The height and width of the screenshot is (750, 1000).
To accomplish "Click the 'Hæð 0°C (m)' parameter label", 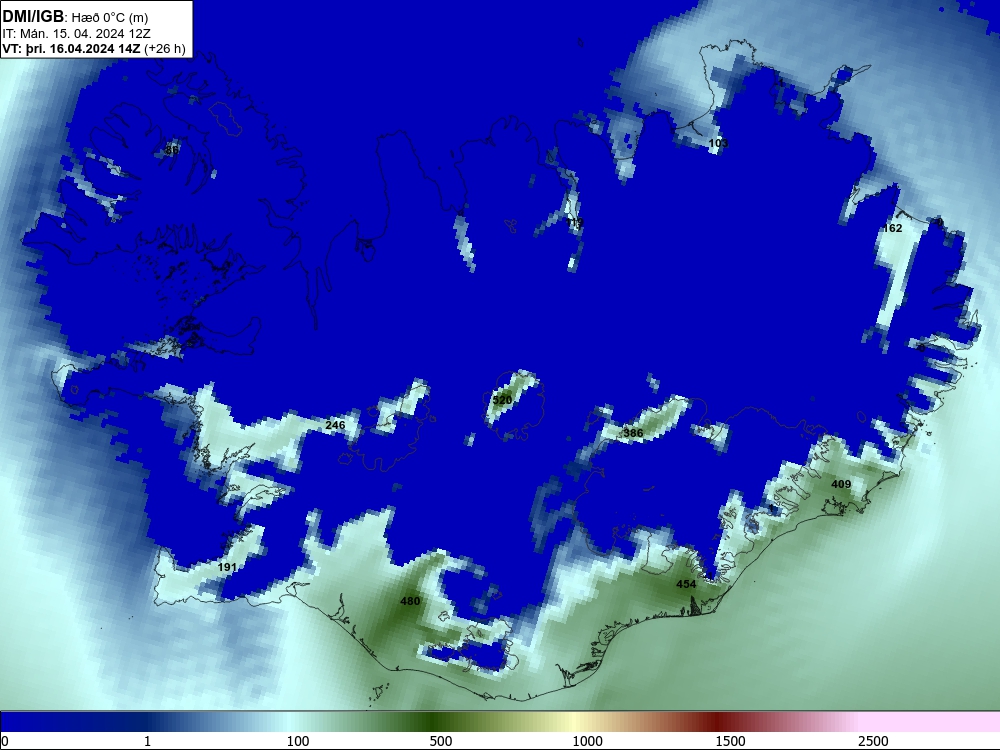I will click(110, 18).
